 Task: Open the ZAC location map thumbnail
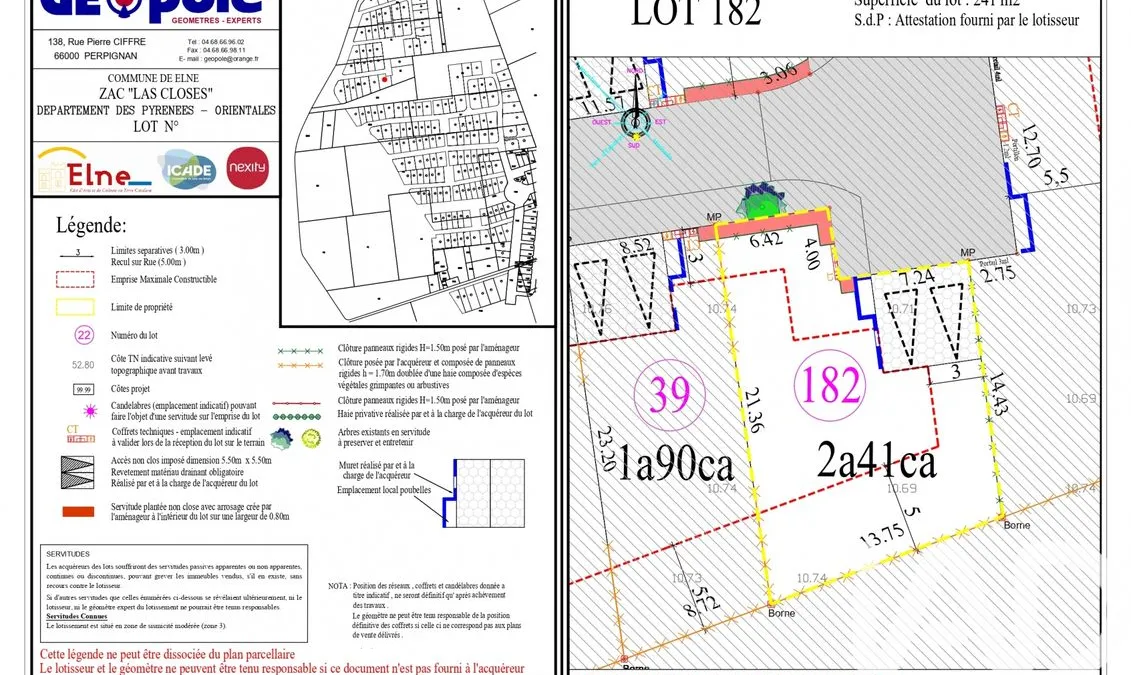click(418, 163)
